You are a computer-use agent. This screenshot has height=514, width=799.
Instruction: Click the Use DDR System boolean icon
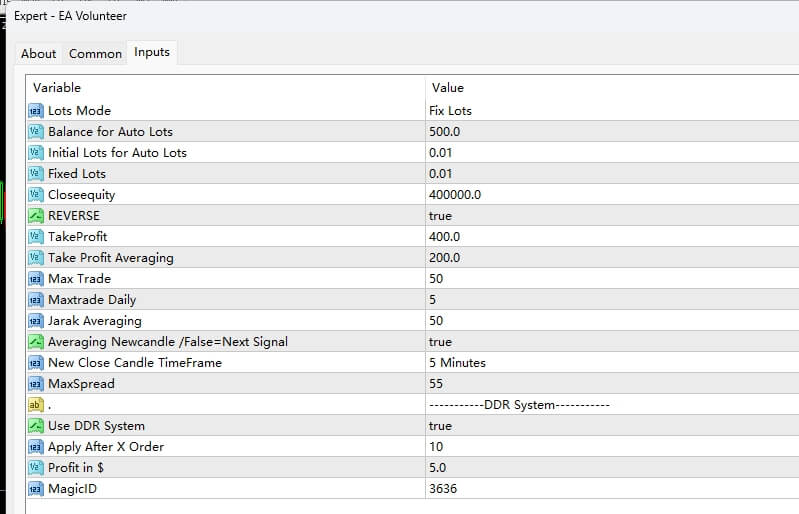[x=36, y=426]
